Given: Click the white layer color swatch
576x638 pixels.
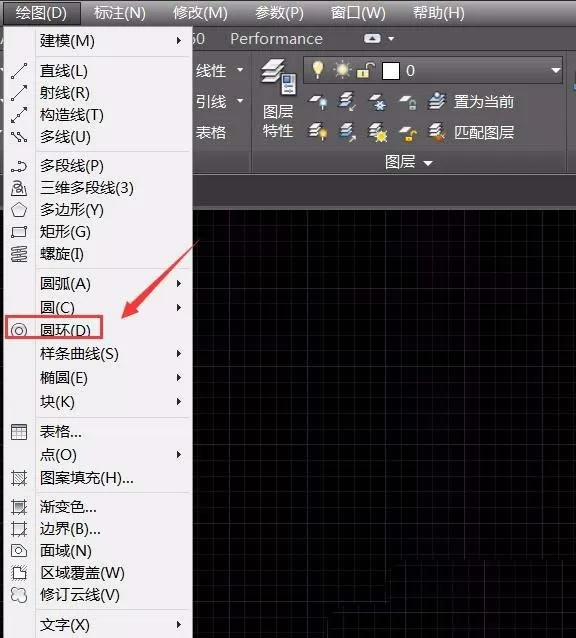Looking at the screenshot, I should click(x=391, y=71).
